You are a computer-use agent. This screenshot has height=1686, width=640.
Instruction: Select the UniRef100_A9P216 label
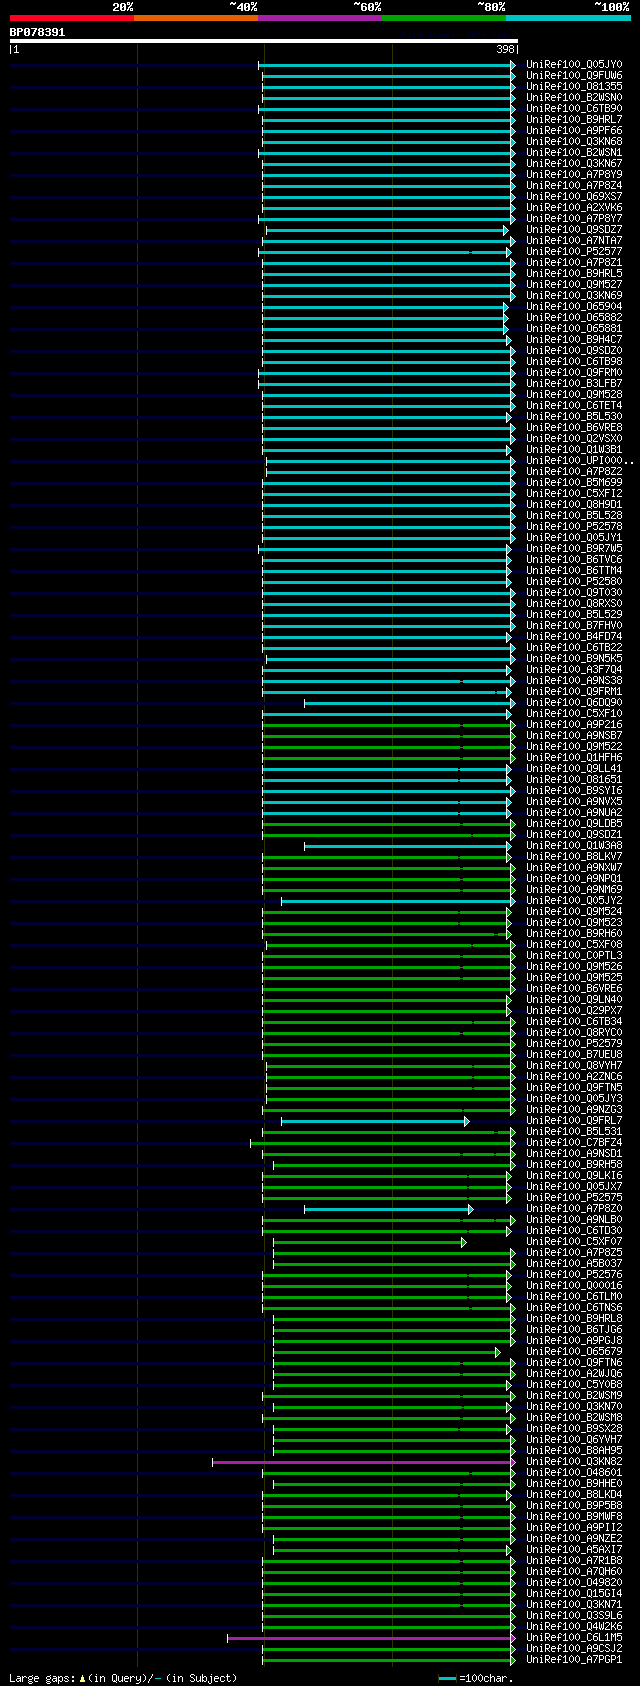point(574,725)
